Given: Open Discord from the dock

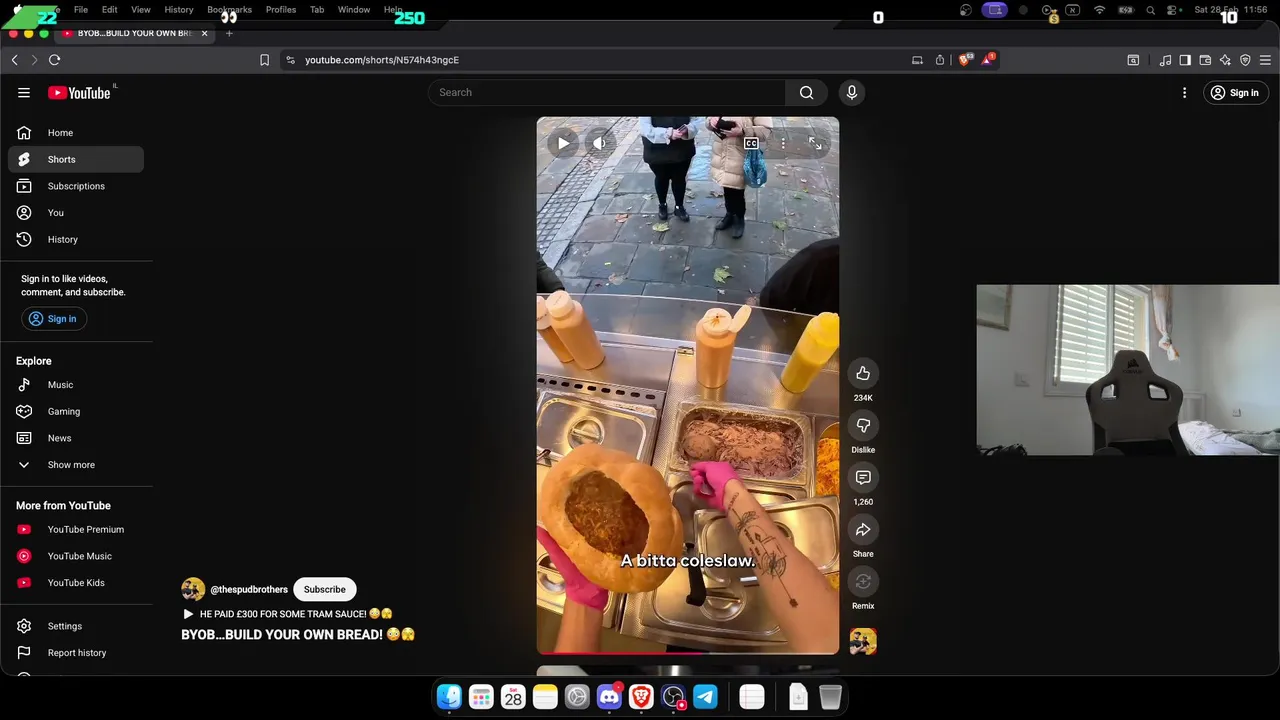Looking at the screenshot, I should [609, 697].
